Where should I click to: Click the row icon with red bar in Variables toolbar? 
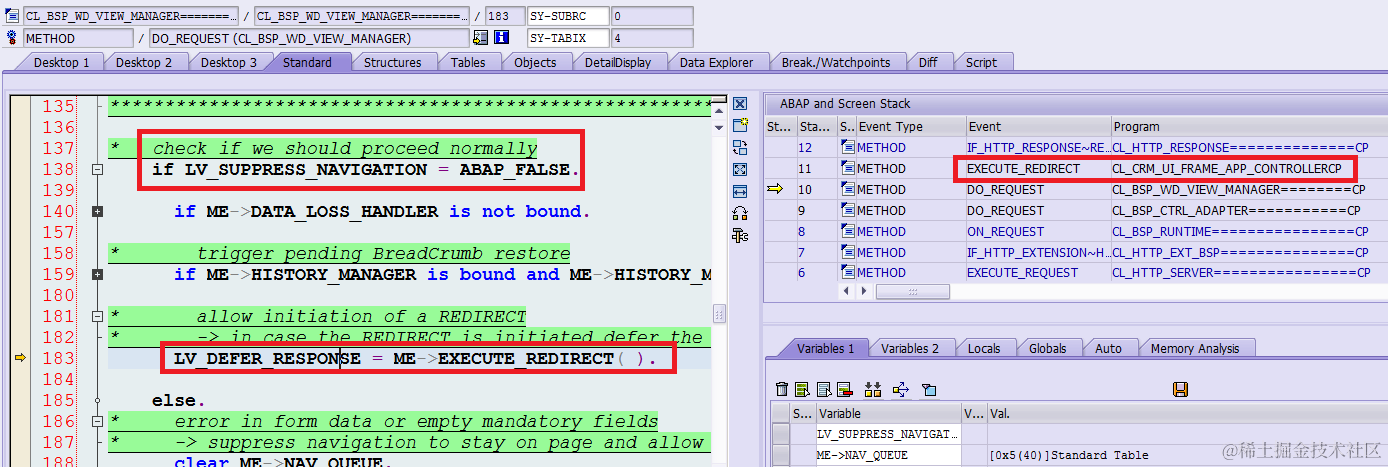tap(844, 389)
